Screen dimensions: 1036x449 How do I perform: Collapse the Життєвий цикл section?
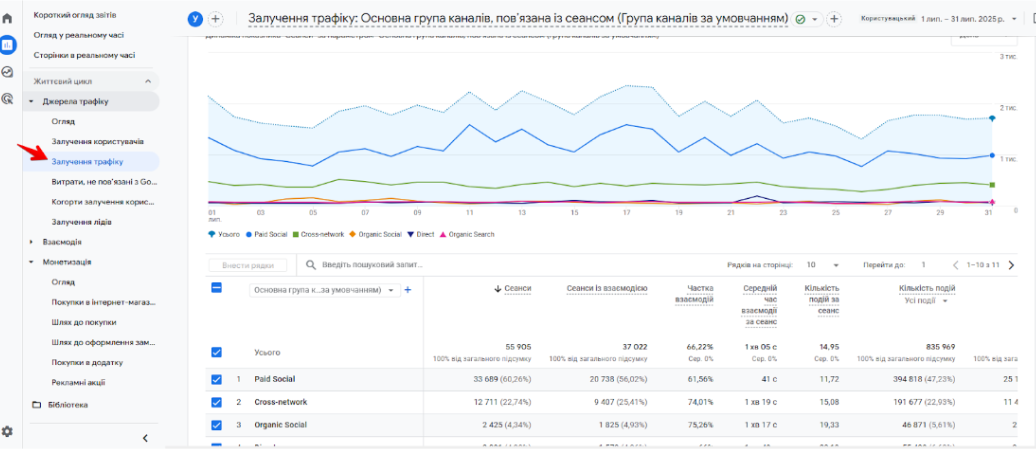(147, 81)
